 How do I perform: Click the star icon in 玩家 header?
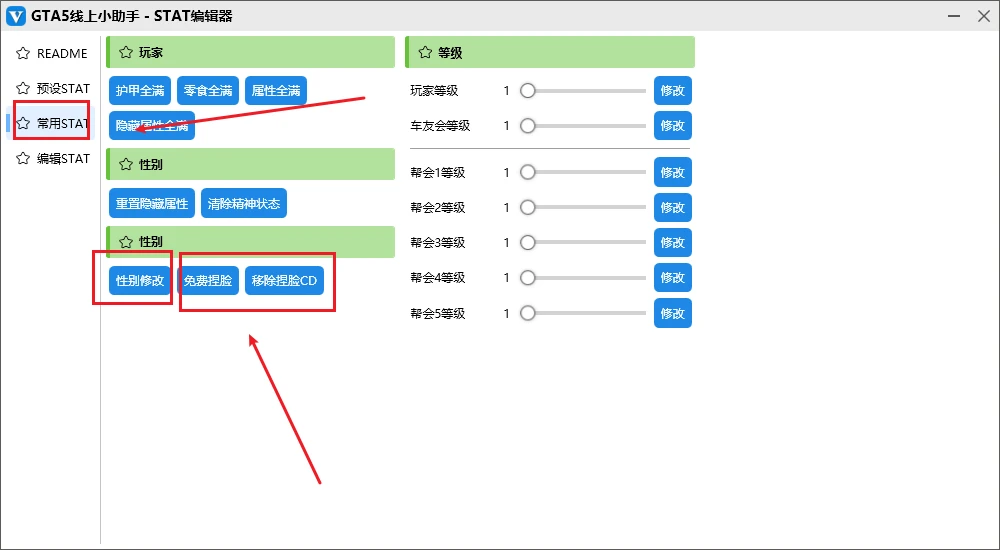tap(126, 53)
